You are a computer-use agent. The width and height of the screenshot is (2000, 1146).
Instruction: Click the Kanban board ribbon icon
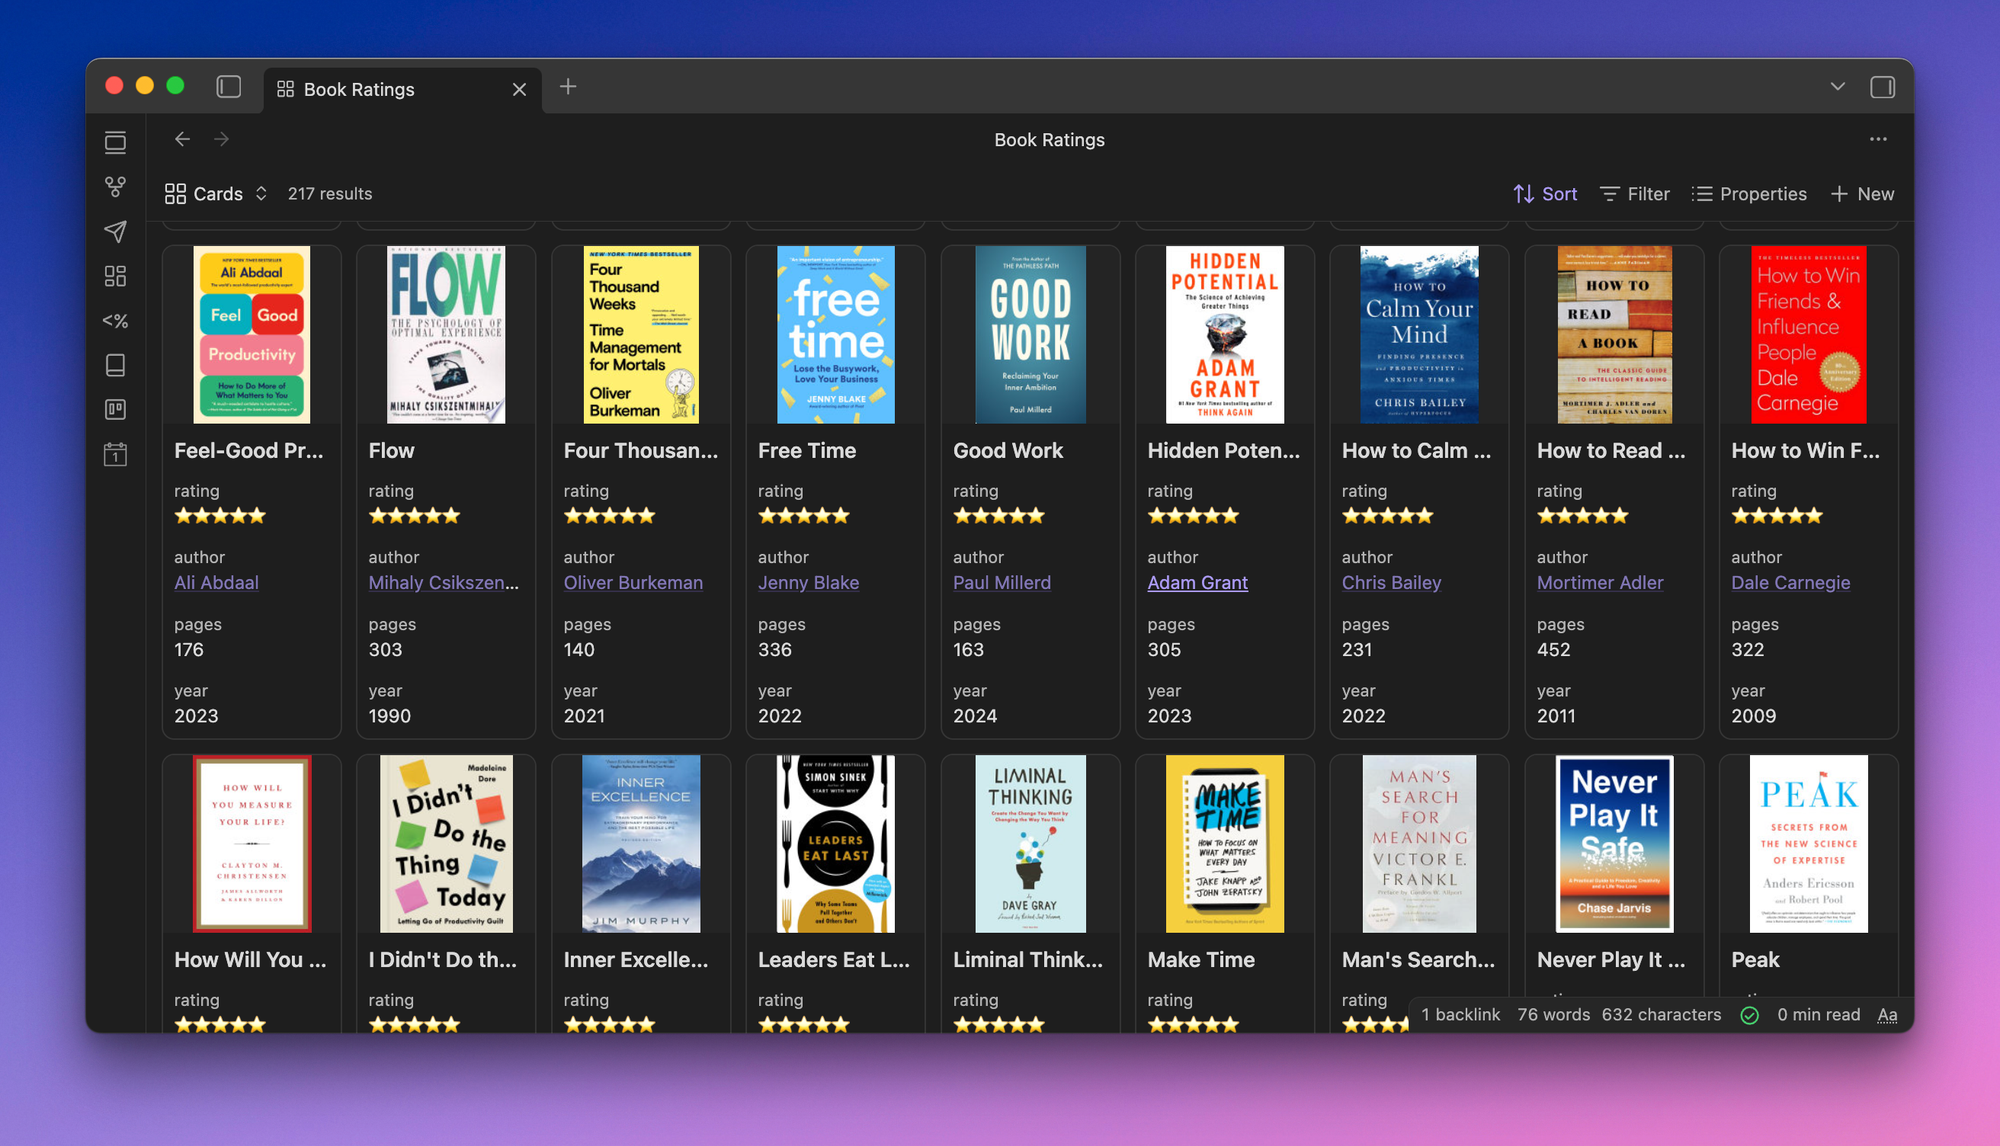click(x=115, y=409)
